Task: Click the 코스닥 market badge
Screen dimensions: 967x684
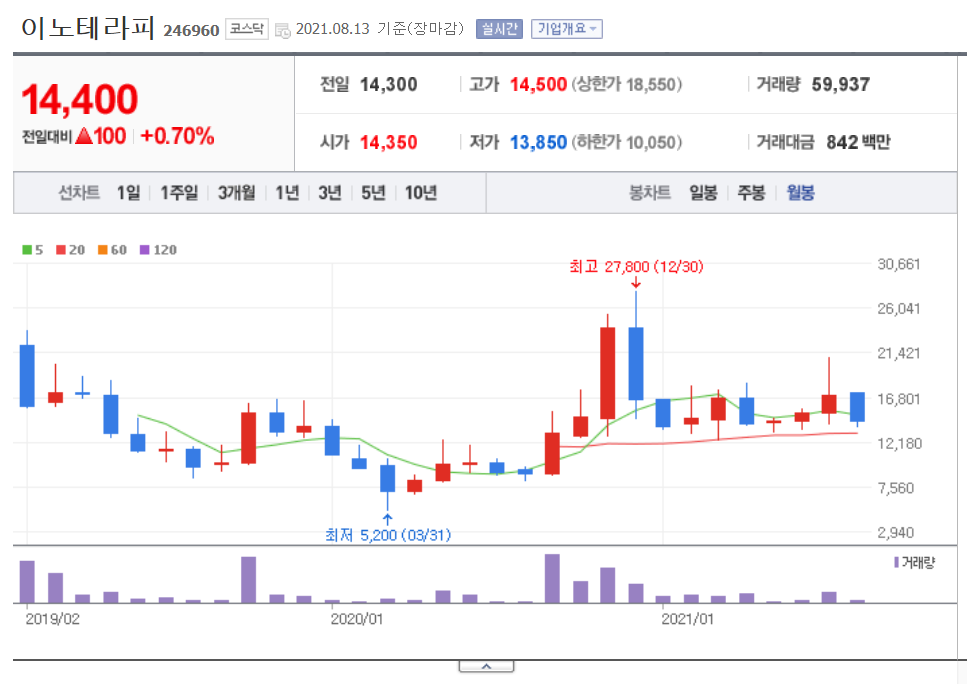Action: 247,29
